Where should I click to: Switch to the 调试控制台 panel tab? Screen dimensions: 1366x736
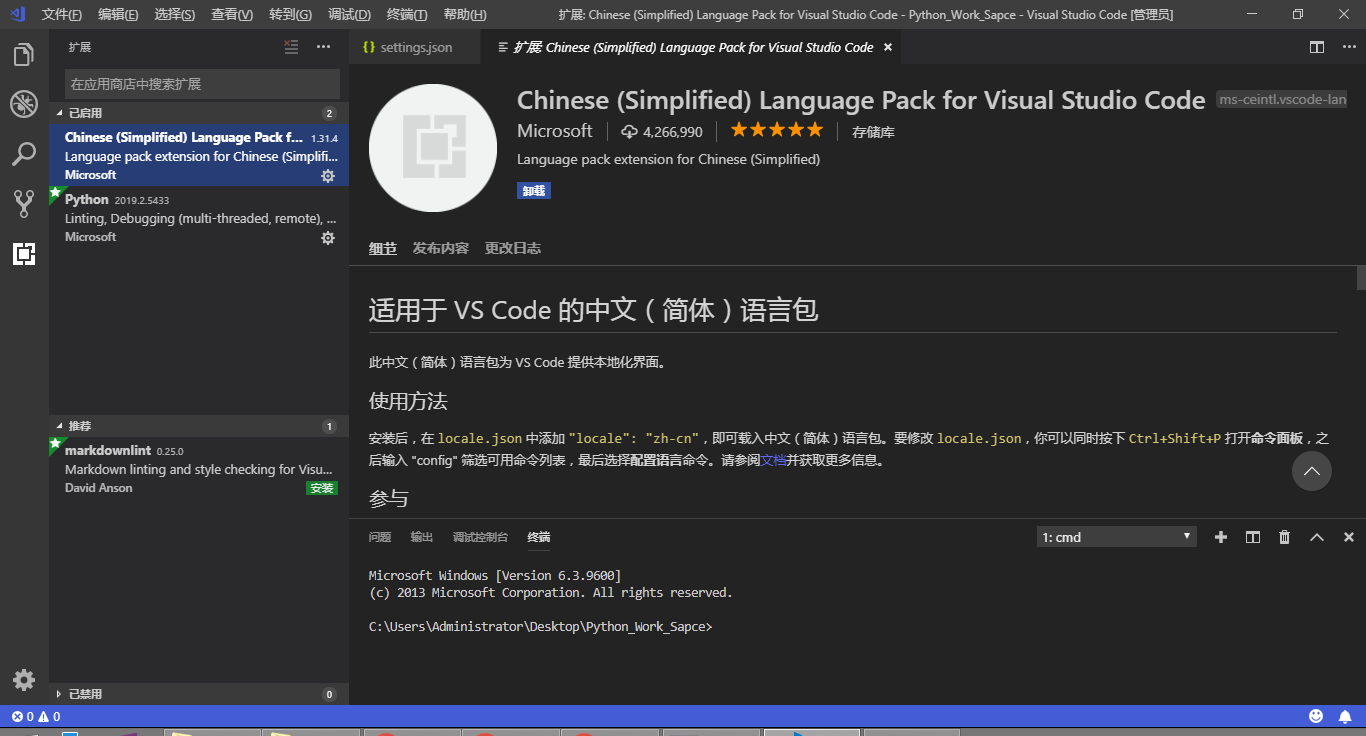coord(480,537)
